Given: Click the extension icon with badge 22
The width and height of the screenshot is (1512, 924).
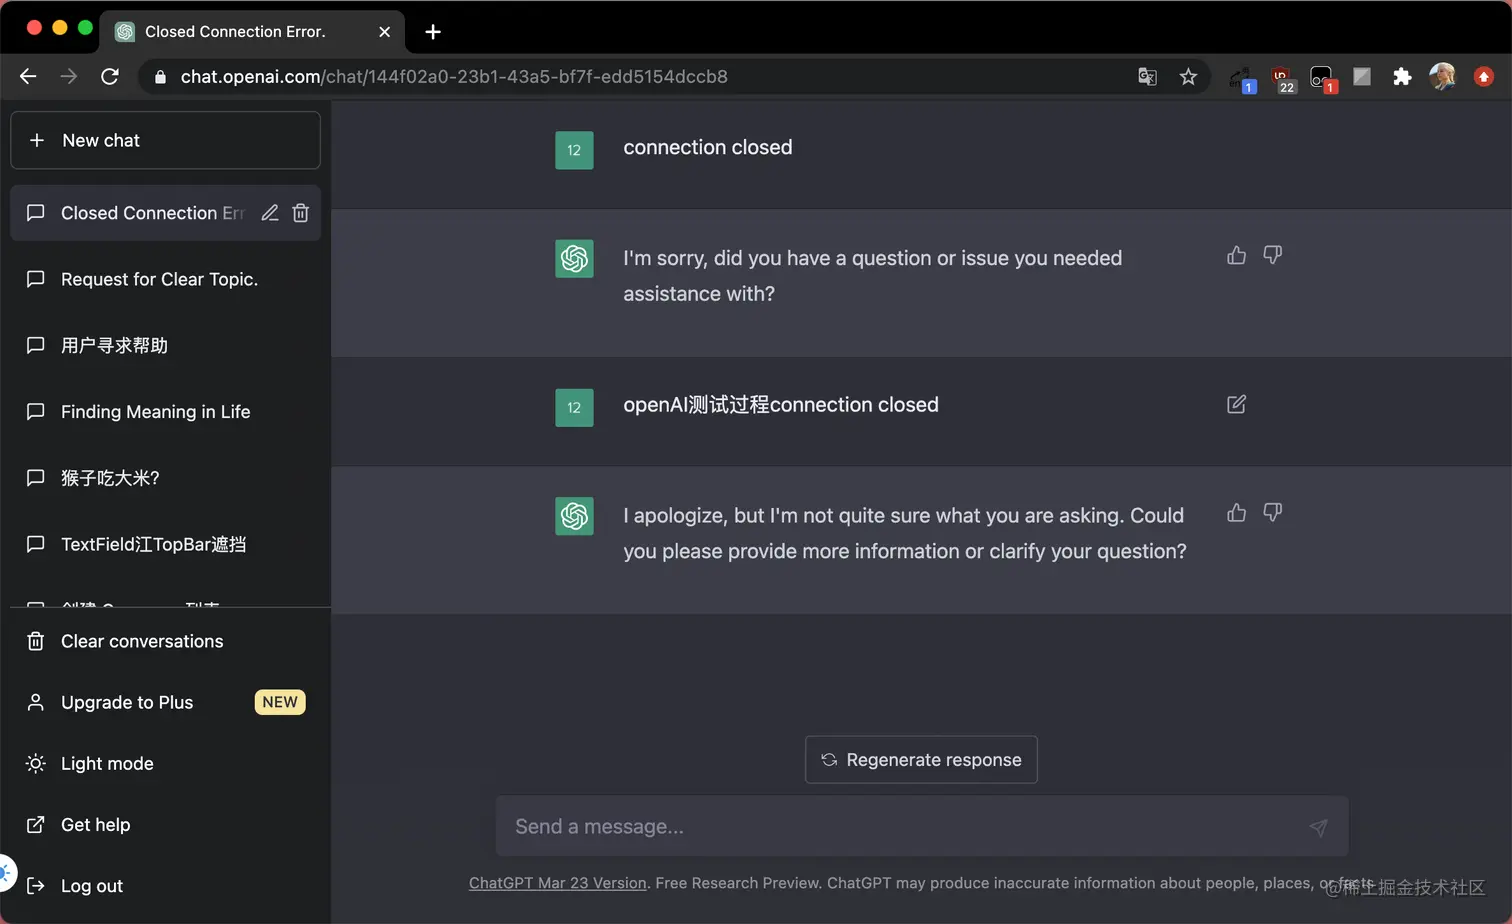Looking at the screenshot, I should [x=1282, y=79].
